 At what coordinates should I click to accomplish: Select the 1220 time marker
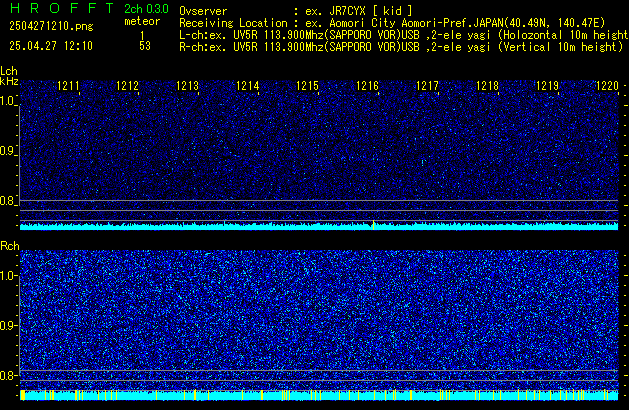(x=607, y=86)
